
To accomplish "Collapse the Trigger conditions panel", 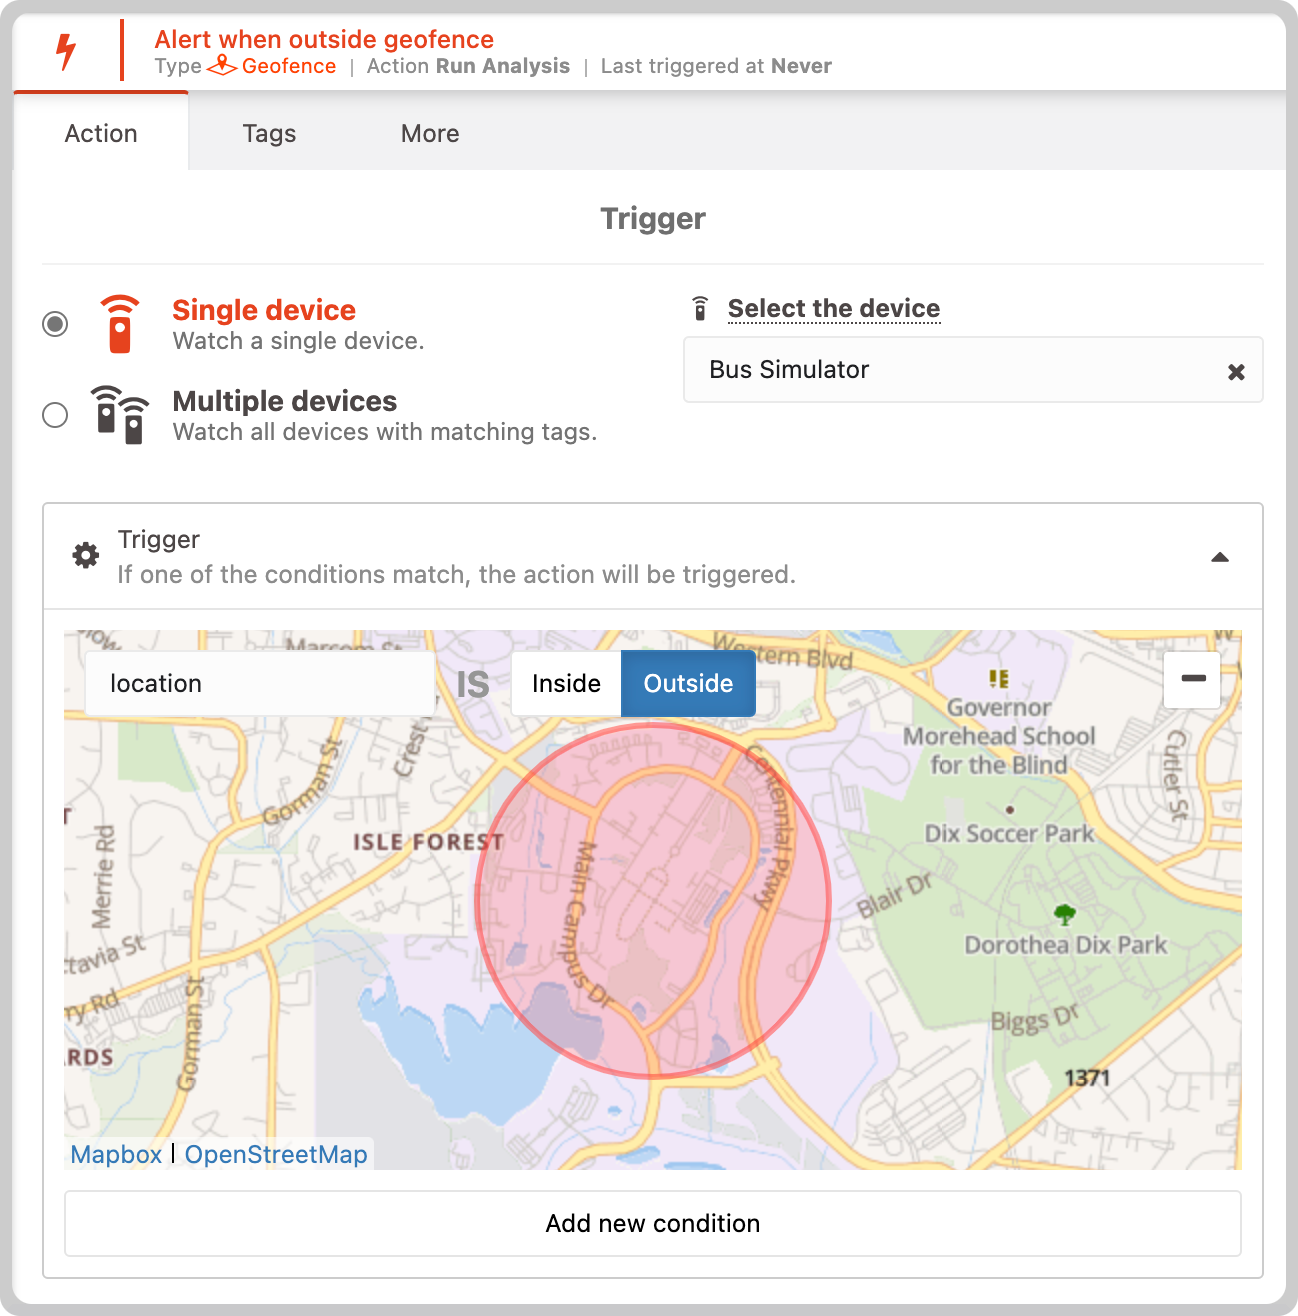I will 1220,557.
